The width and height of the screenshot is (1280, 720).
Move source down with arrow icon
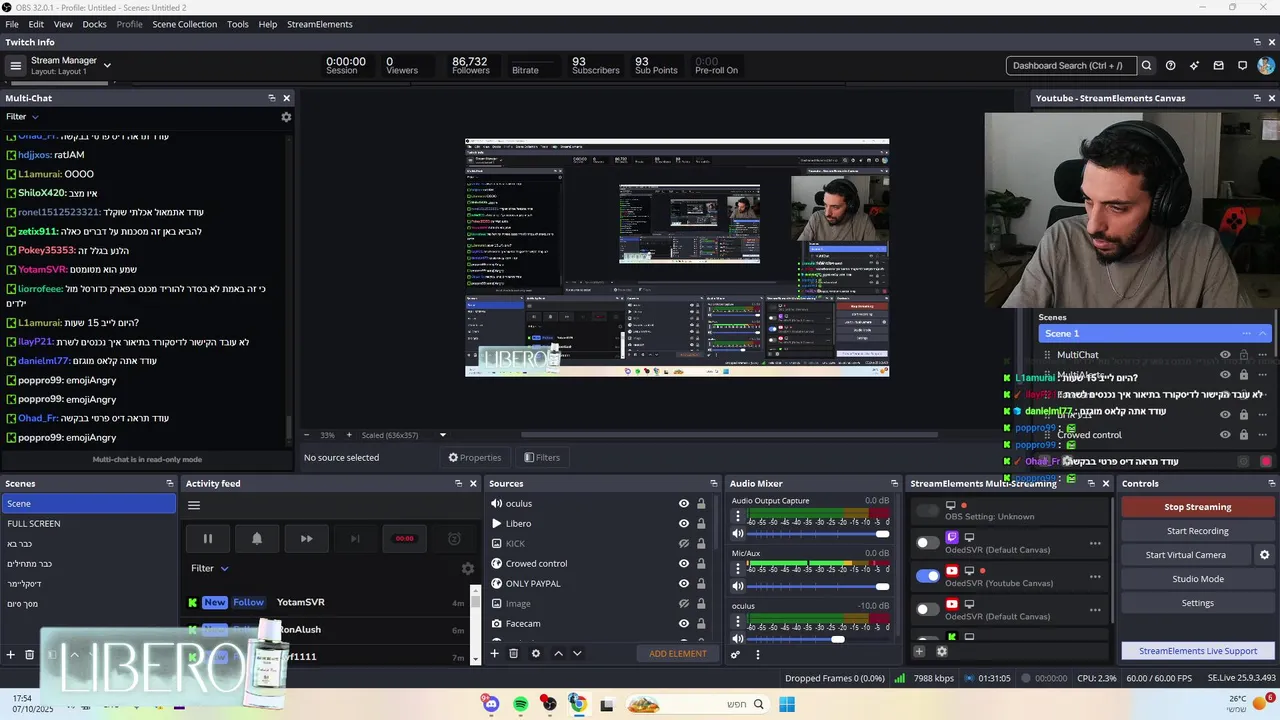[577, 653]
